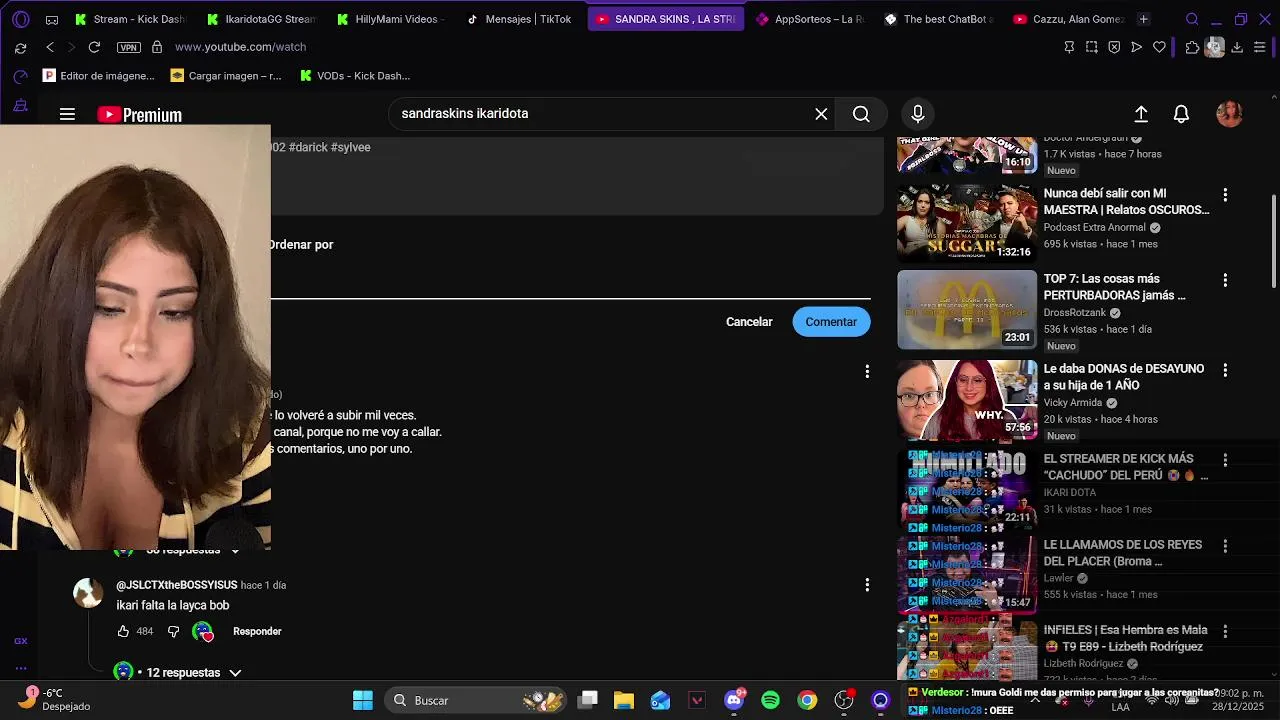Switch to 'Stream - Kick Dash' tab

[132, 19]
